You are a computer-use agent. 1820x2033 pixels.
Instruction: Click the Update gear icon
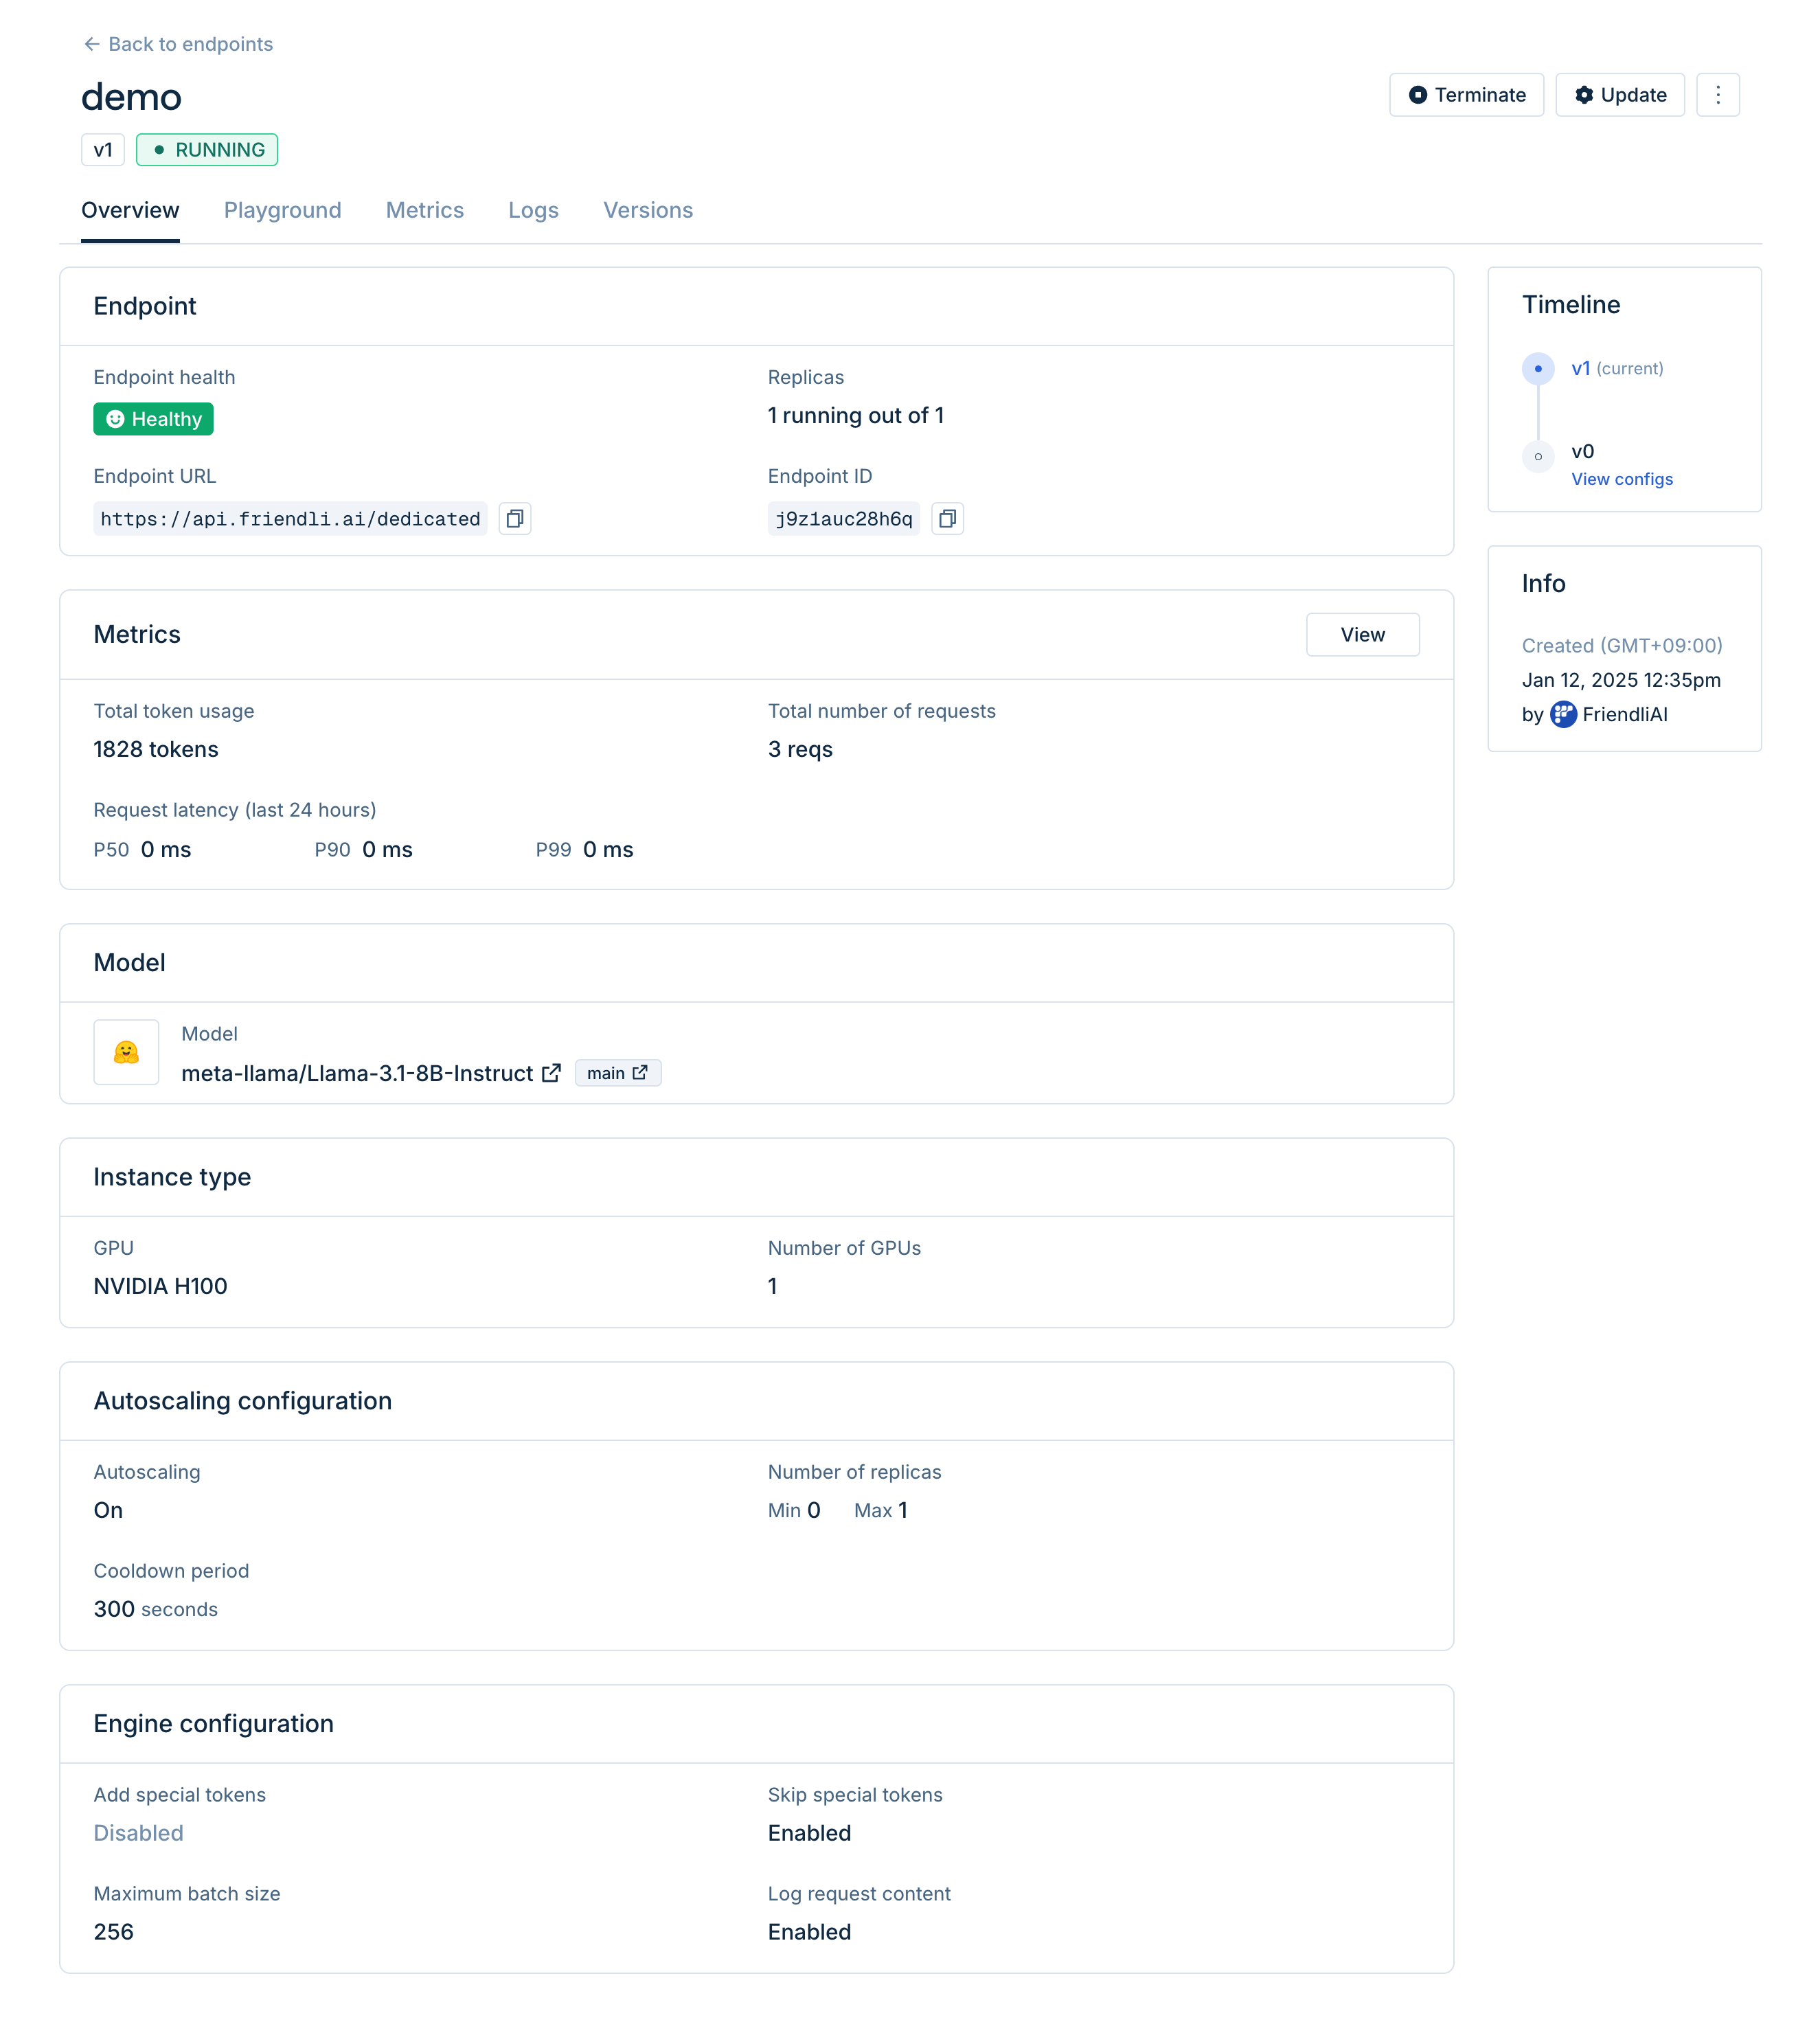click(1584, 95)
